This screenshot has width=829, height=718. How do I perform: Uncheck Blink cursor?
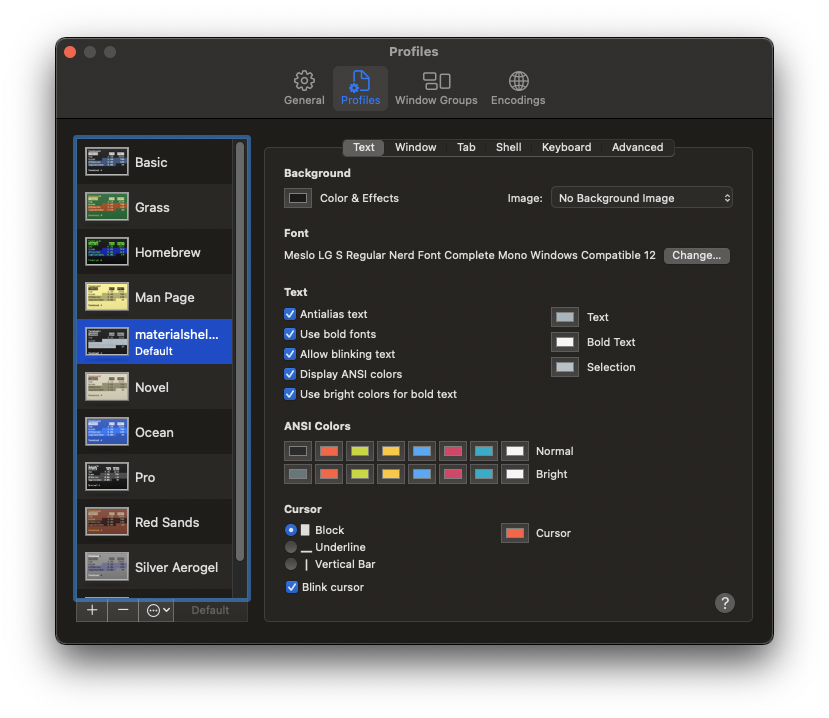[x=291, y=587]
